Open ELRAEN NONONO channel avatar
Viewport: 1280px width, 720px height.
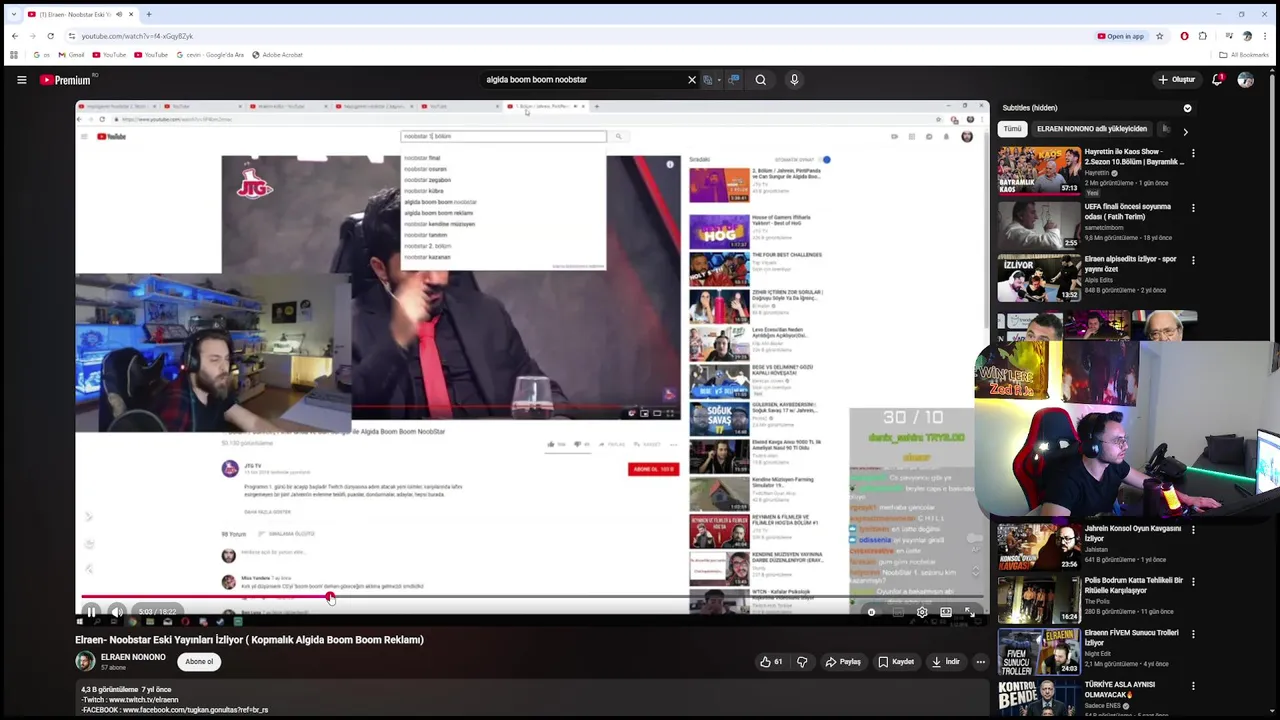point(85,662)
